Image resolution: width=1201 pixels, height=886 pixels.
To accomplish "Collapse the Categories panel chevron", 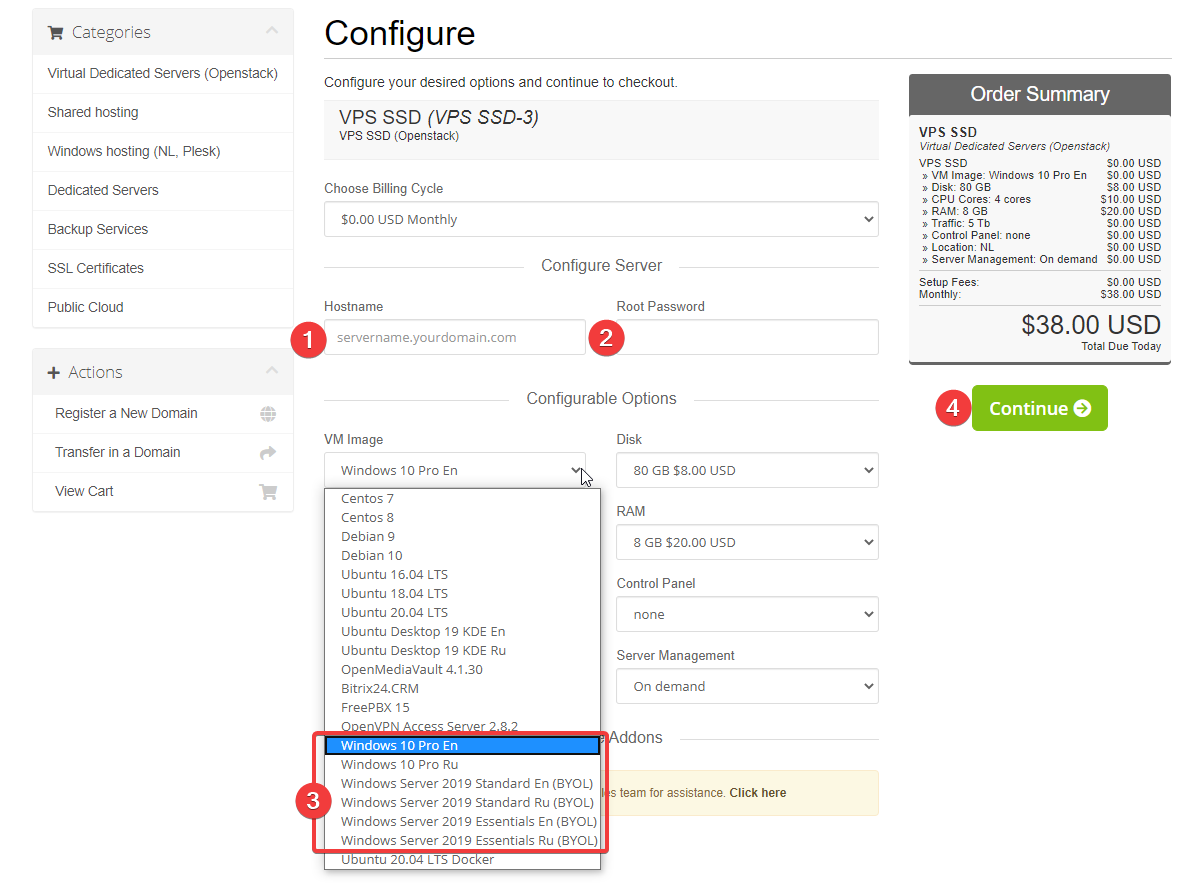I will point(272,32).
